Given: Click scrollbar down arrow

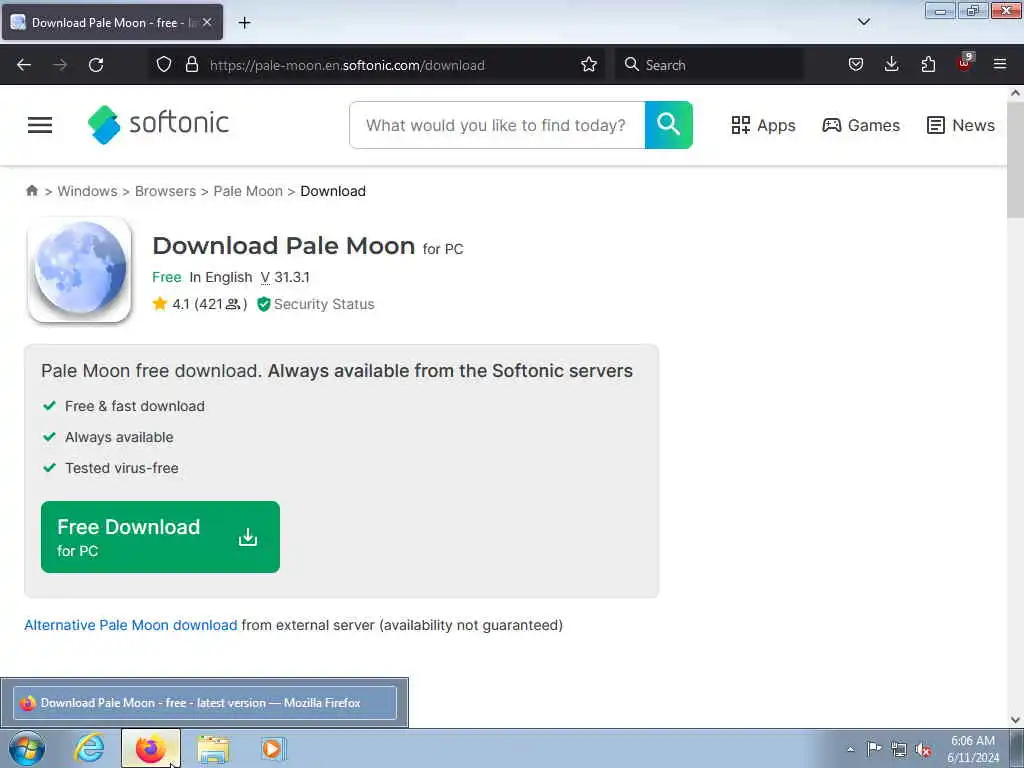Looking at the screenshot, I should [x=1015, y=720].
